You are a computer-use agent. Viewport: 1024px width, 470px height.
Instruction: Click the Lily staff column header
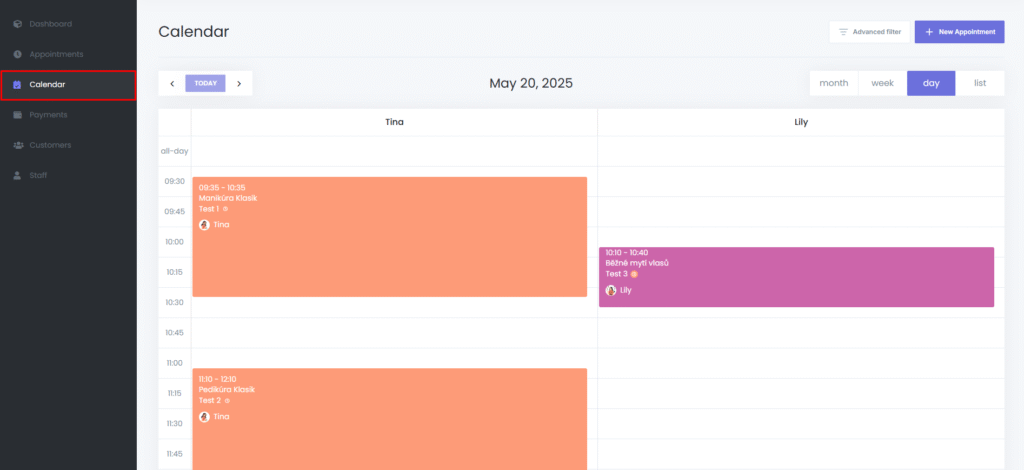[800, 122]
